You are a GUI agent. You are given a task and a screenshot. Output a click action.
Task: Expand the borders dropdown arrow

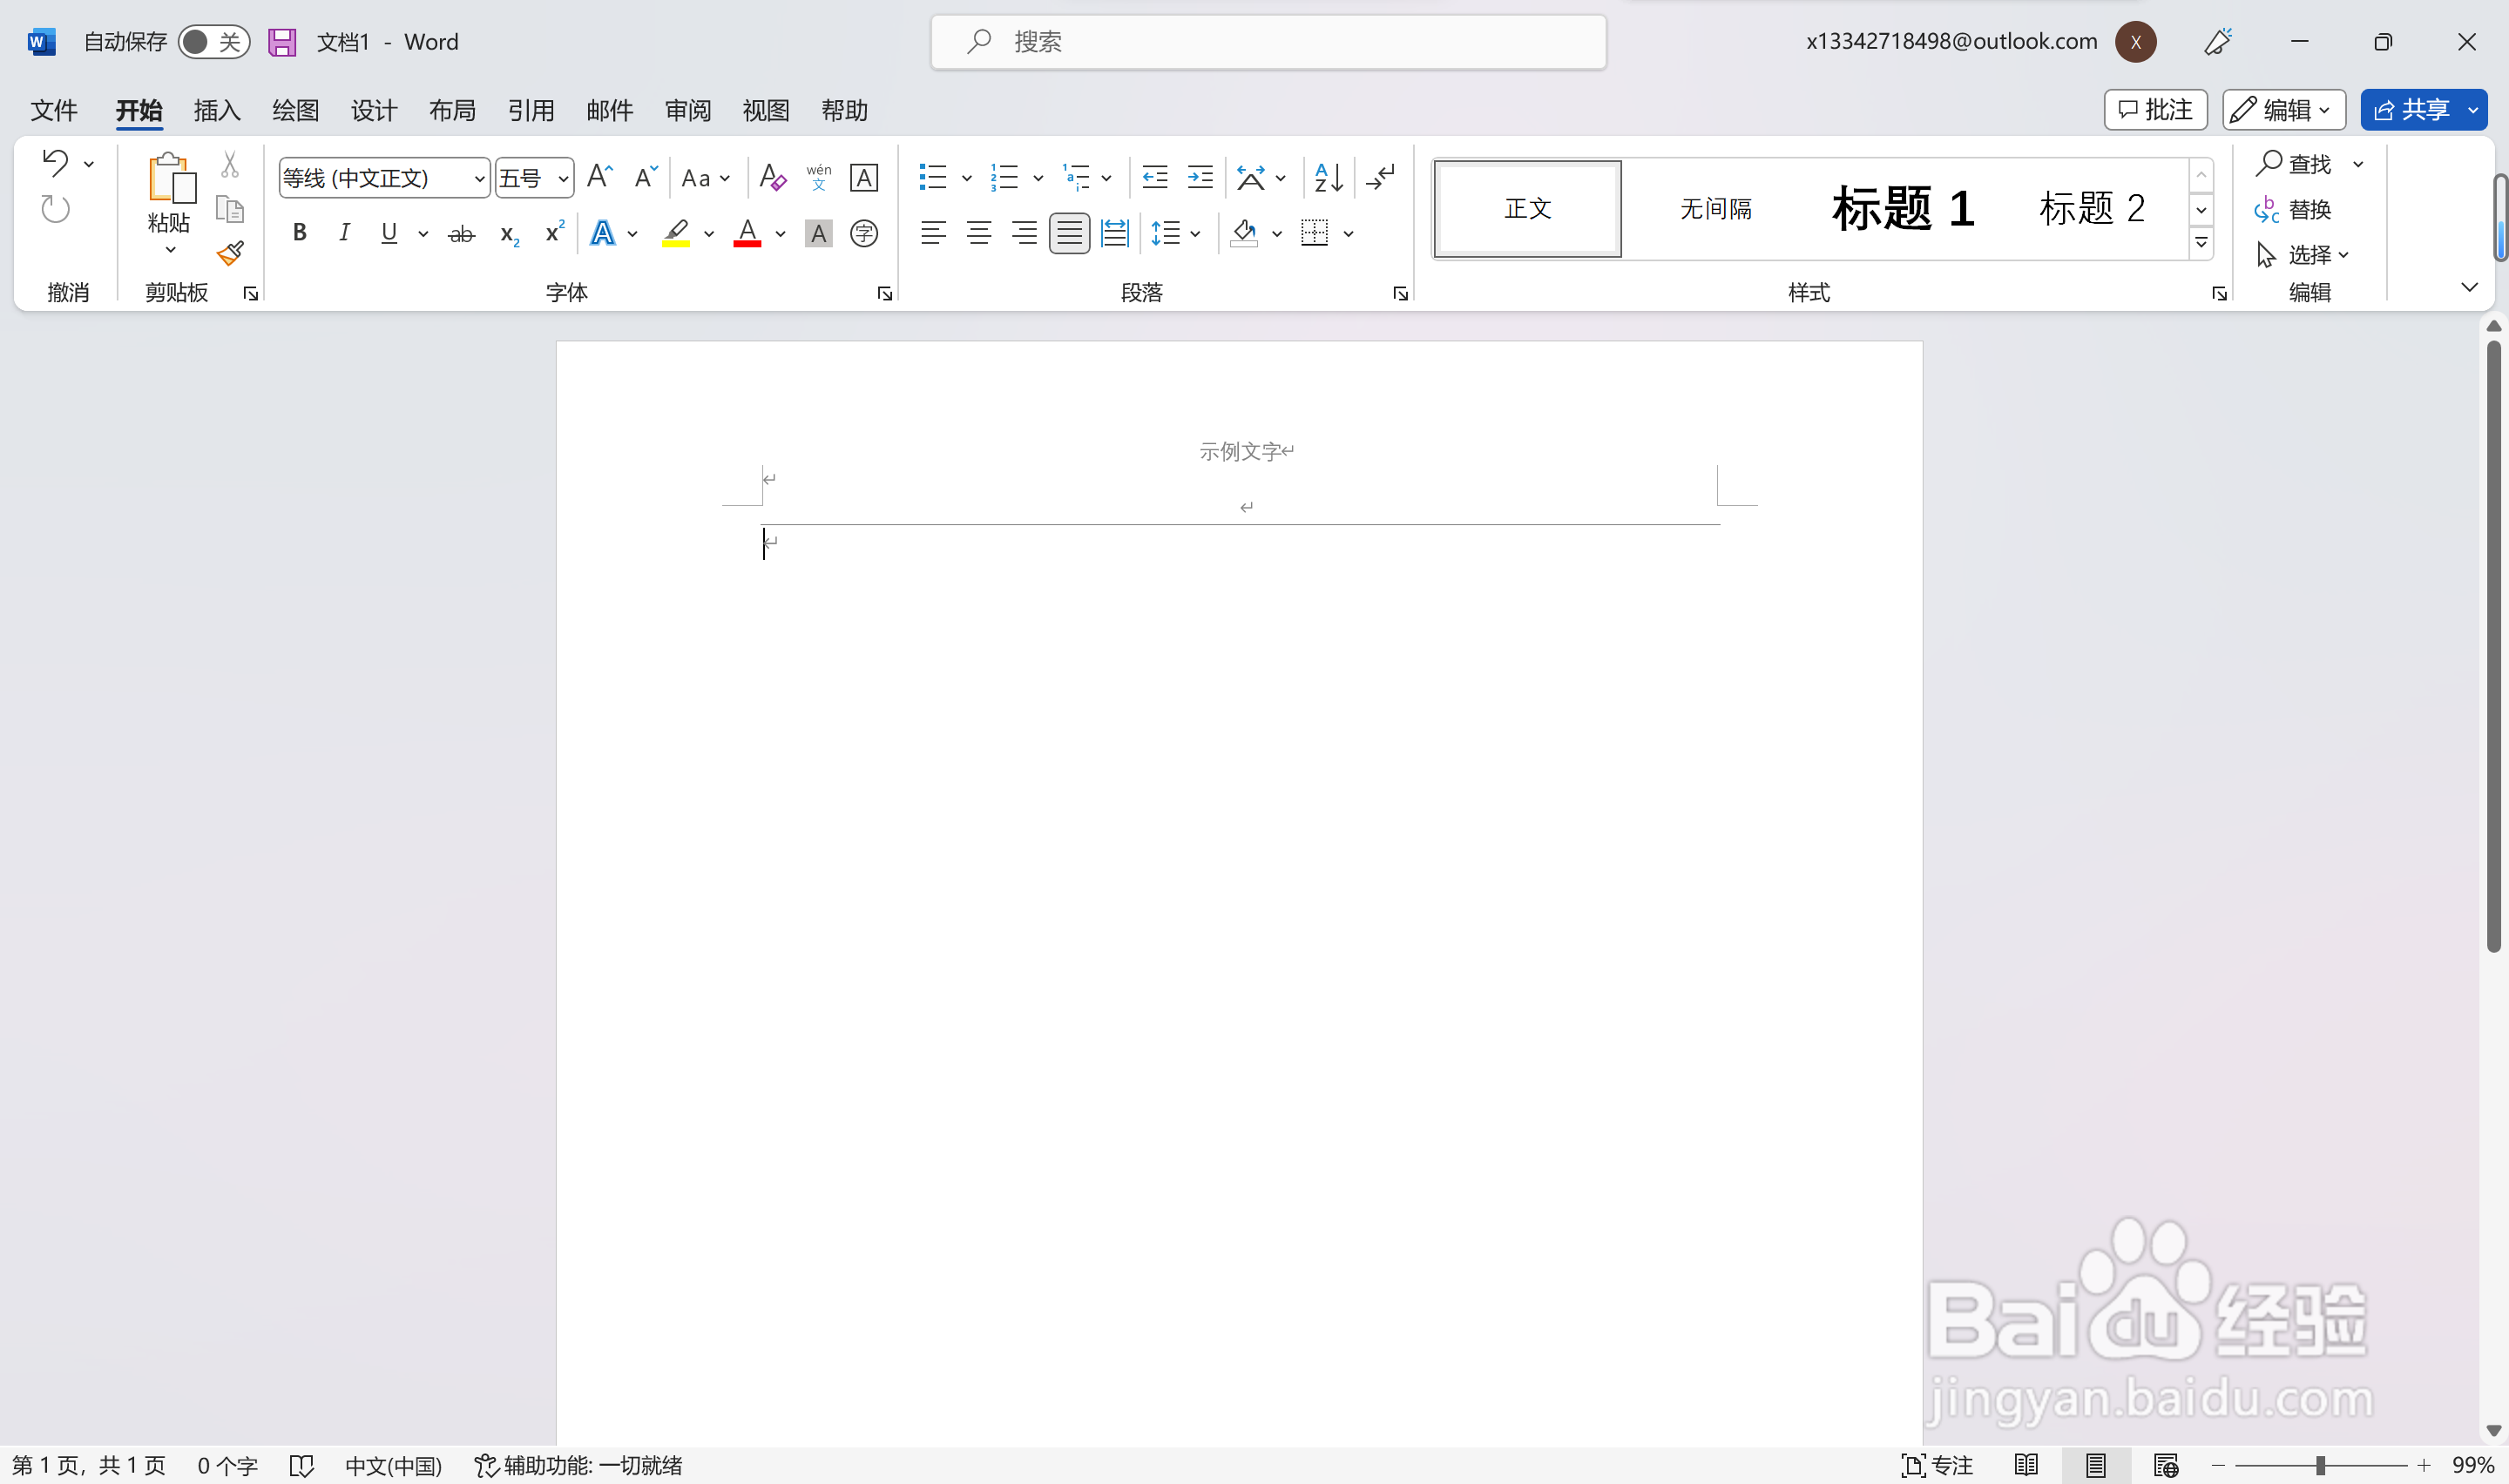point(1348,234)
